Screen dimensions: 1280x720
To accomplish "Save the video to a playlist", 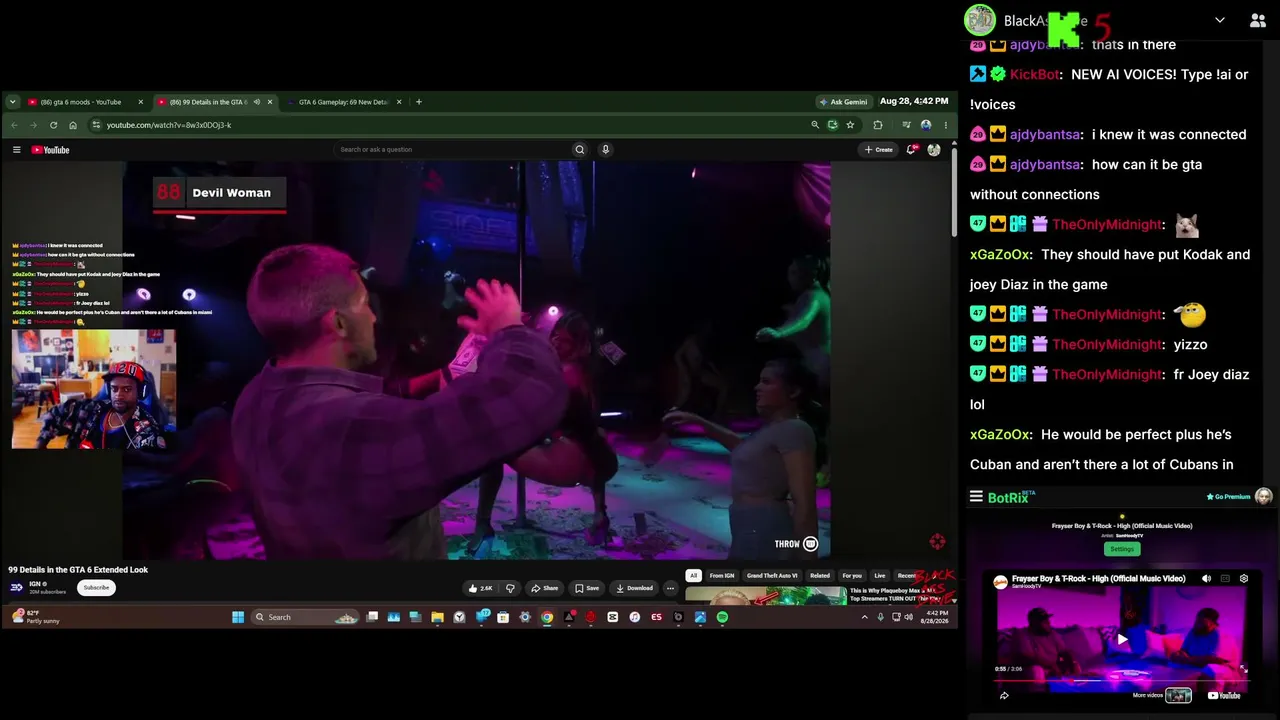I will 587,588.
